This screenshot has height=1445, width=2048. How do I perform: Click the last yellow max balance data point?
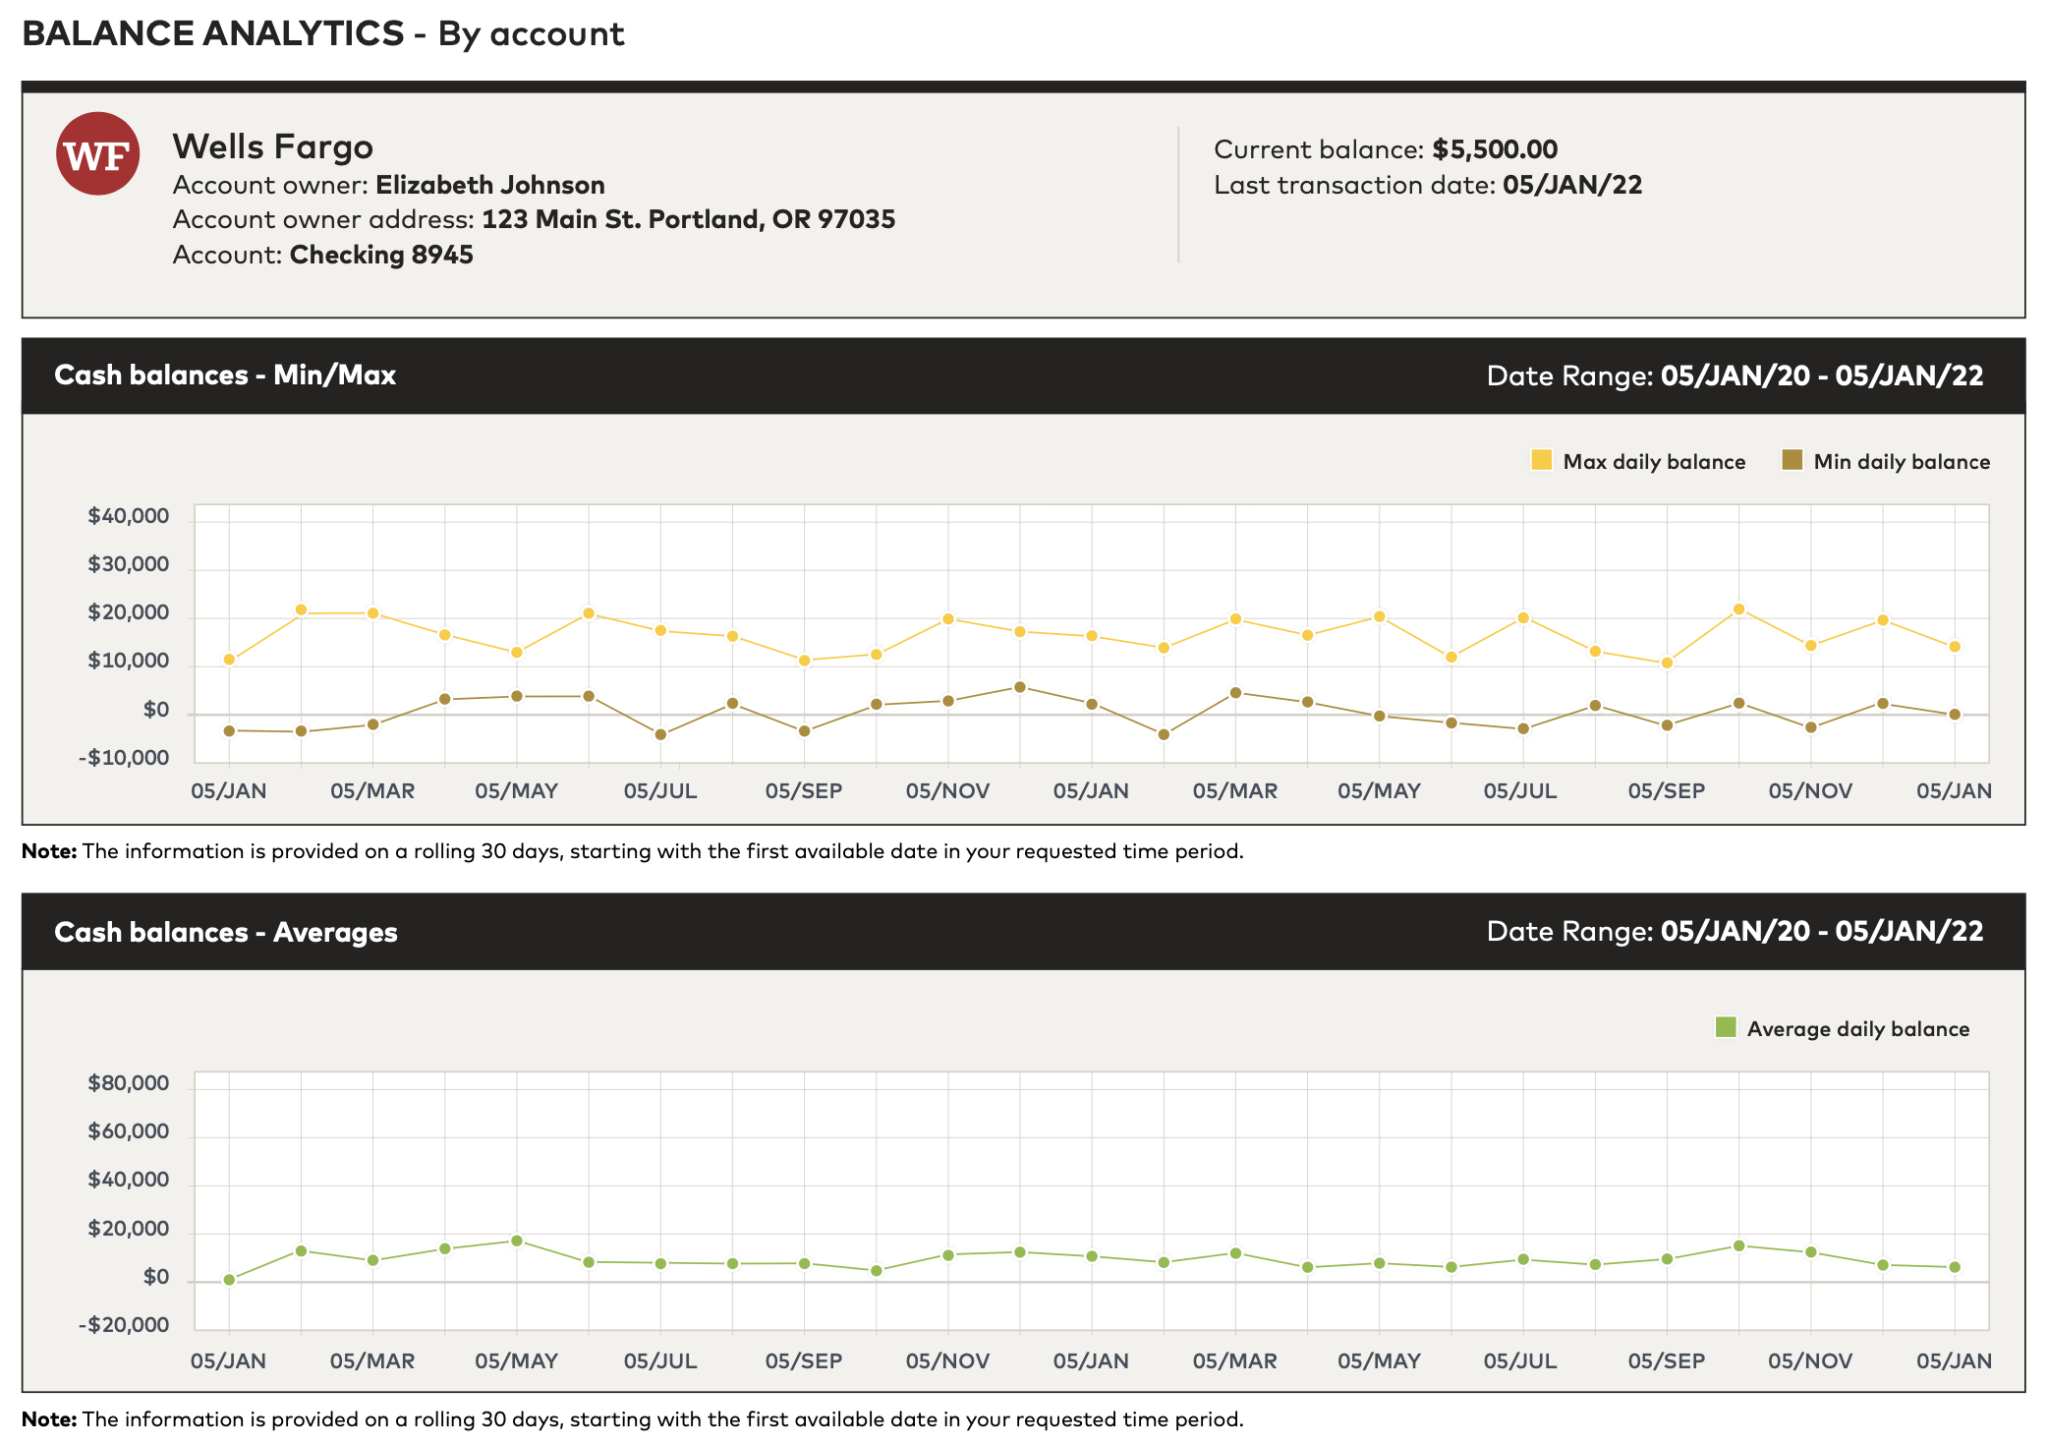pyautogui.click(x=1954, y=647)
